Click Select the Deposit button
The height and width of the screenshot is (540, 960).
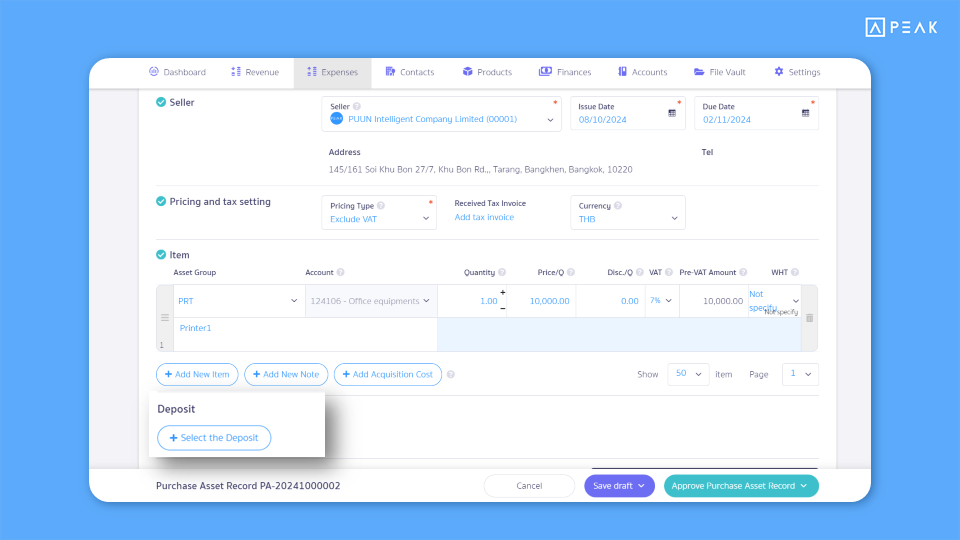pos(214,438)
